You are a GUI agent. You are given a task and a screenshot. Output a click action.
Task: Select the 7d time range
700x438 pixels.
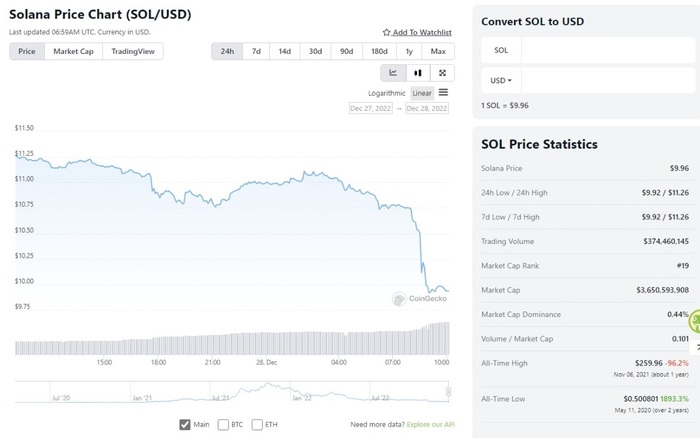(256, 51)
